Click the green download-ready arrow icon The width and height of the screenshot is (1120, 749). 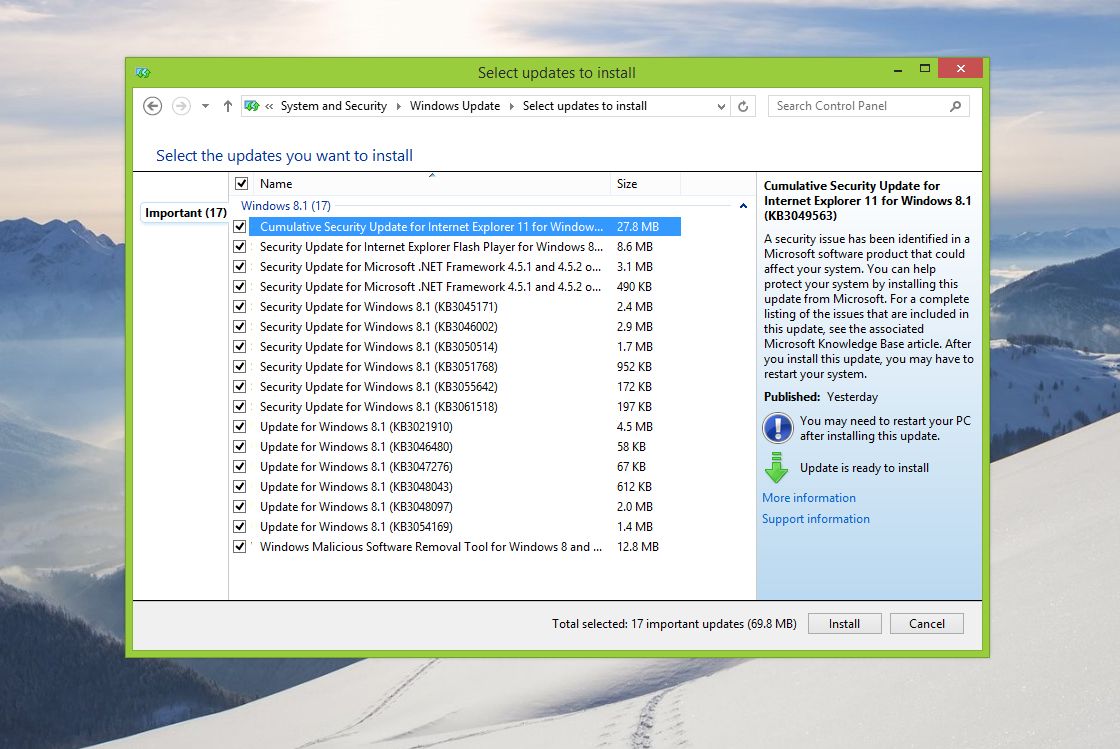(x=776, y=468)
